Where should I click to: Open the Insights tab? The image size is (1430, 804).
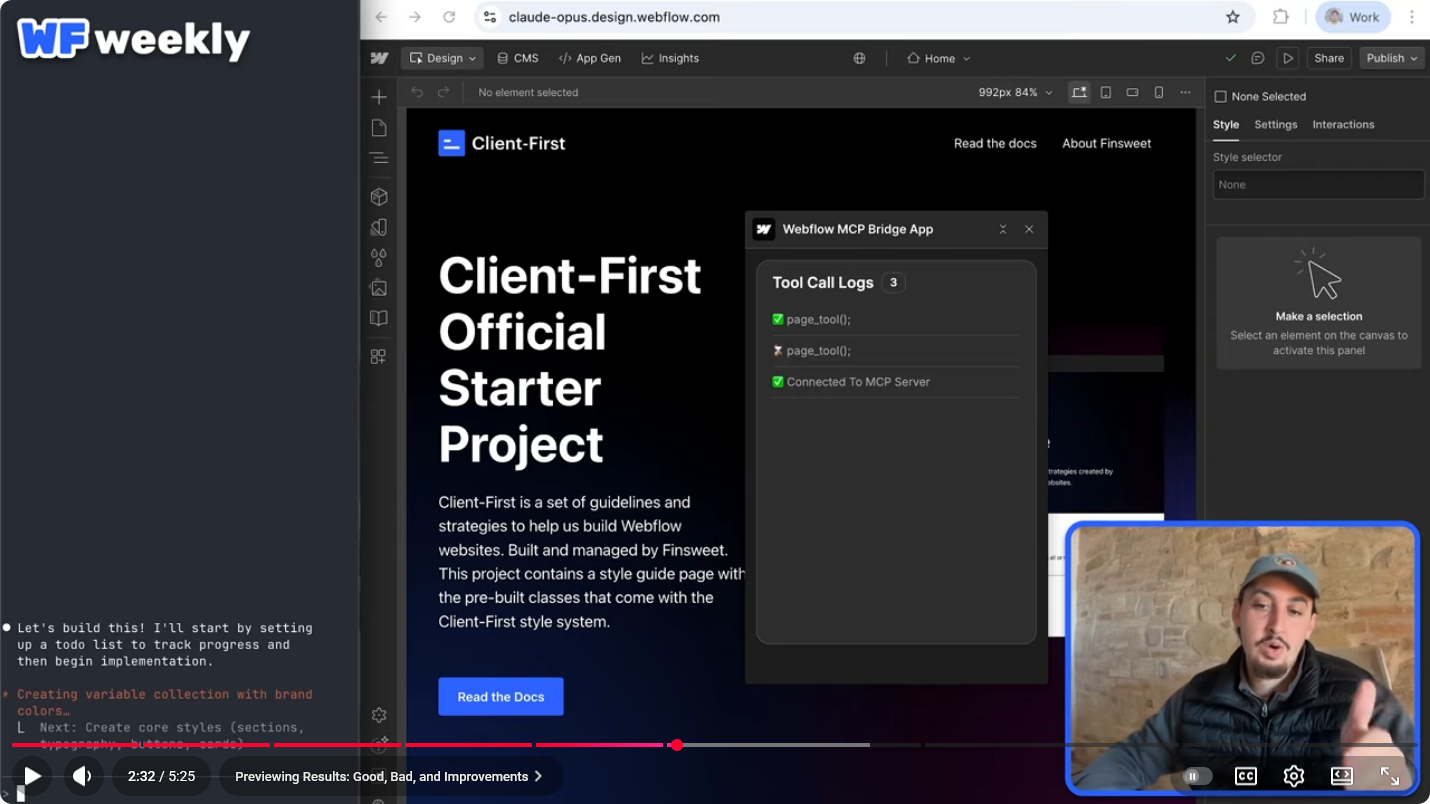(670, 58)
